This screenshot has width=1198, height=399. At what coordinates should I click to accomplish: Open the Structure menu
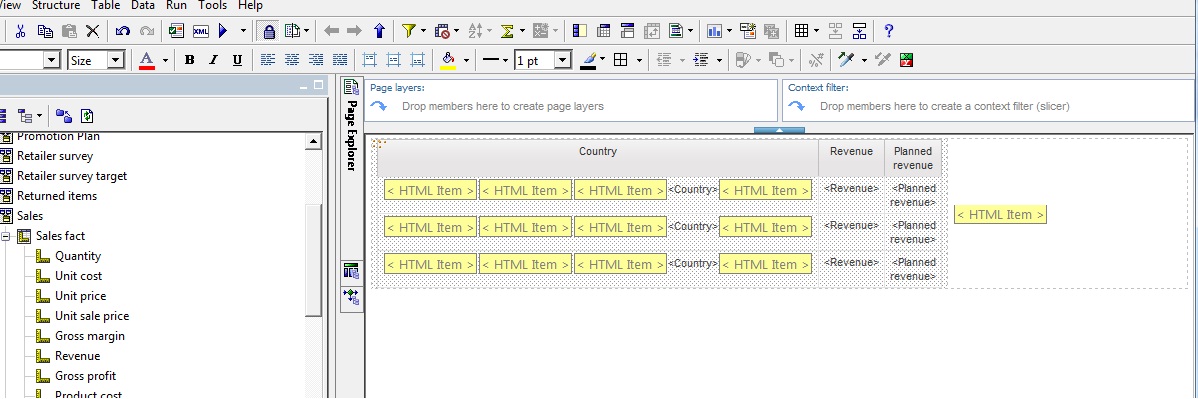pyautogui.click(x=57, y=5)
